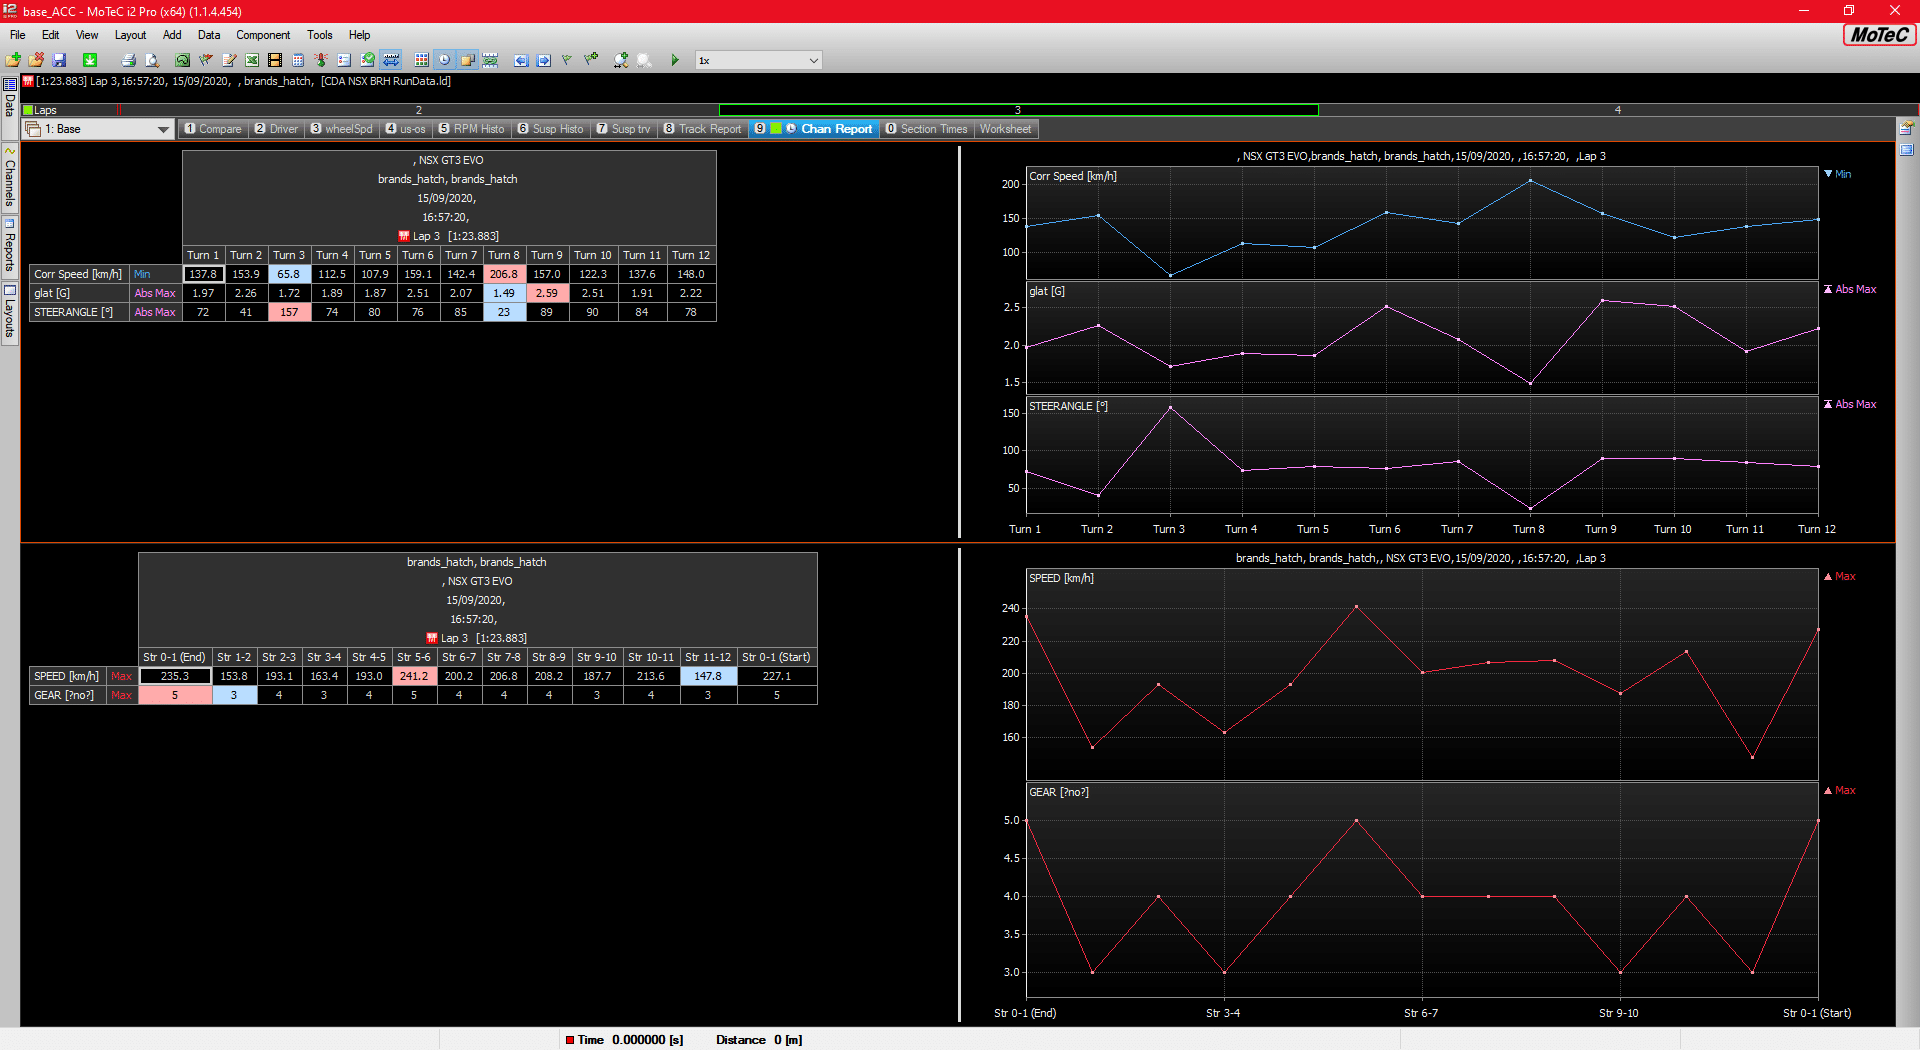The width and height of the screenshot is (1920, 1050).
Task: Toggle the time display clock mode
Action: [446, 60]
